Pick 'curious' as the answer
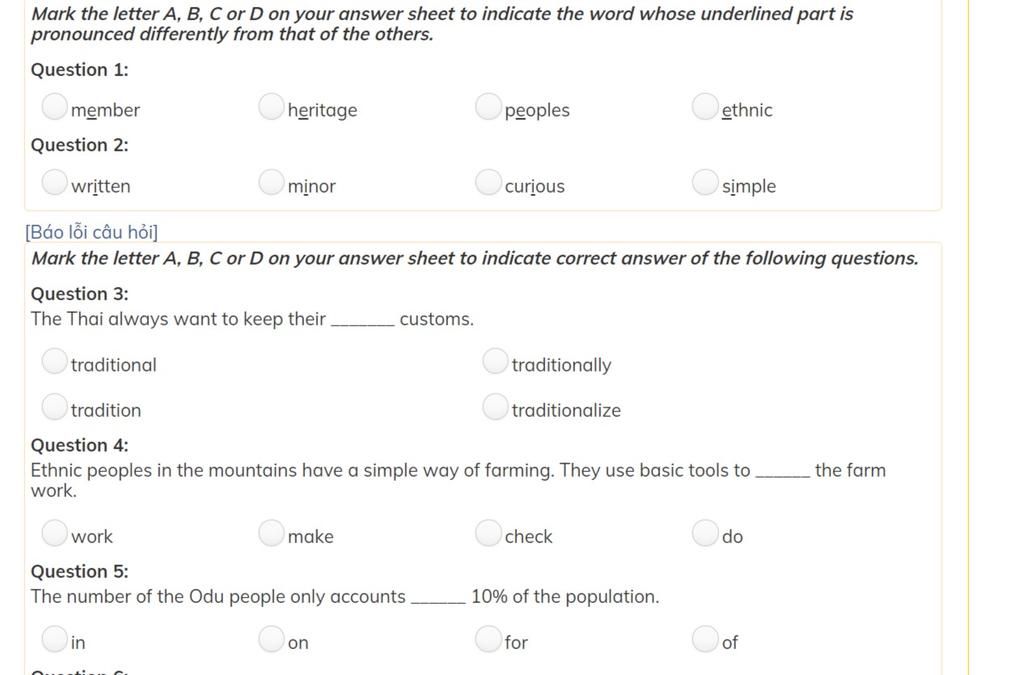The image size is (1024, 675). click(488, 182)
